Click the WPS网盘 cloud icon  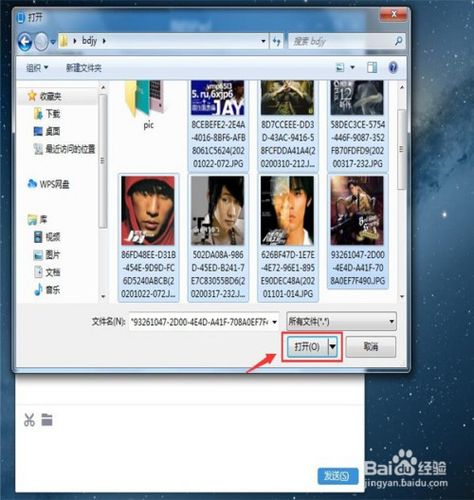point(32,184)
